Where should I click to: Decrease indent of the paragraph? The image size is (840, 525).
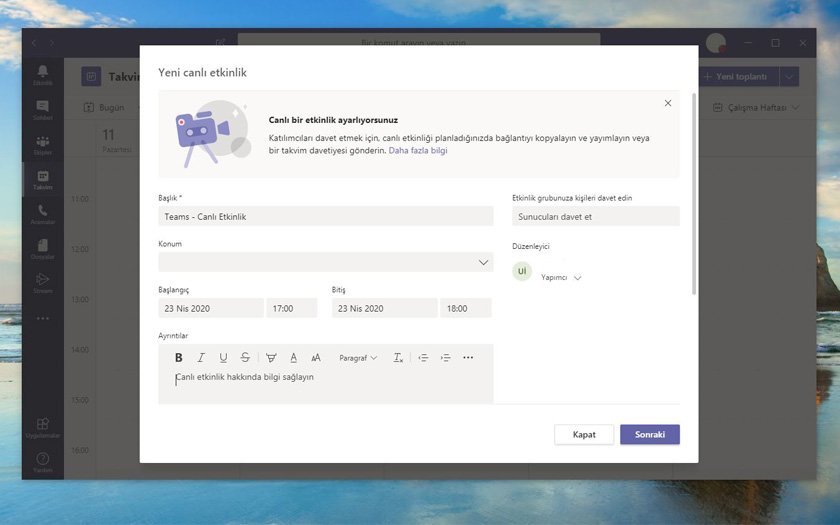(x=423, y=358)
